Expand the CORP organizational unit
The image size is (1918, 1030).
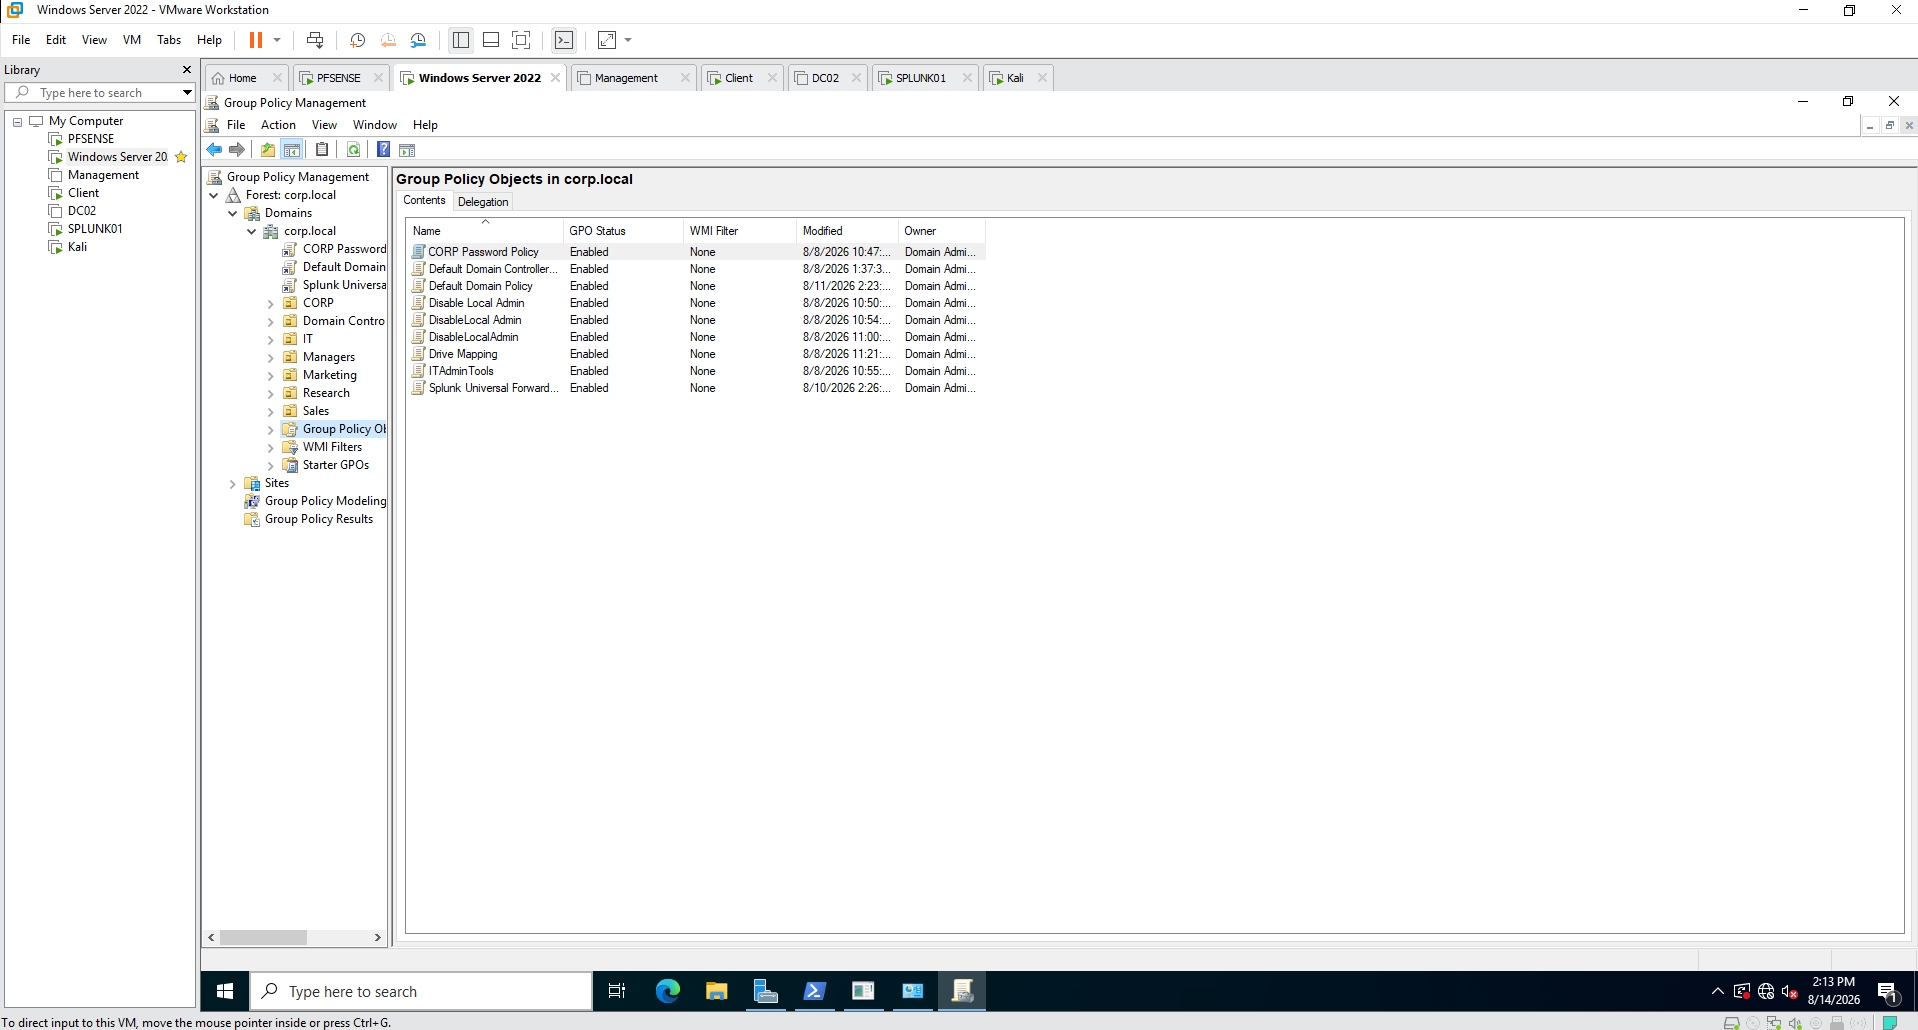271,304
